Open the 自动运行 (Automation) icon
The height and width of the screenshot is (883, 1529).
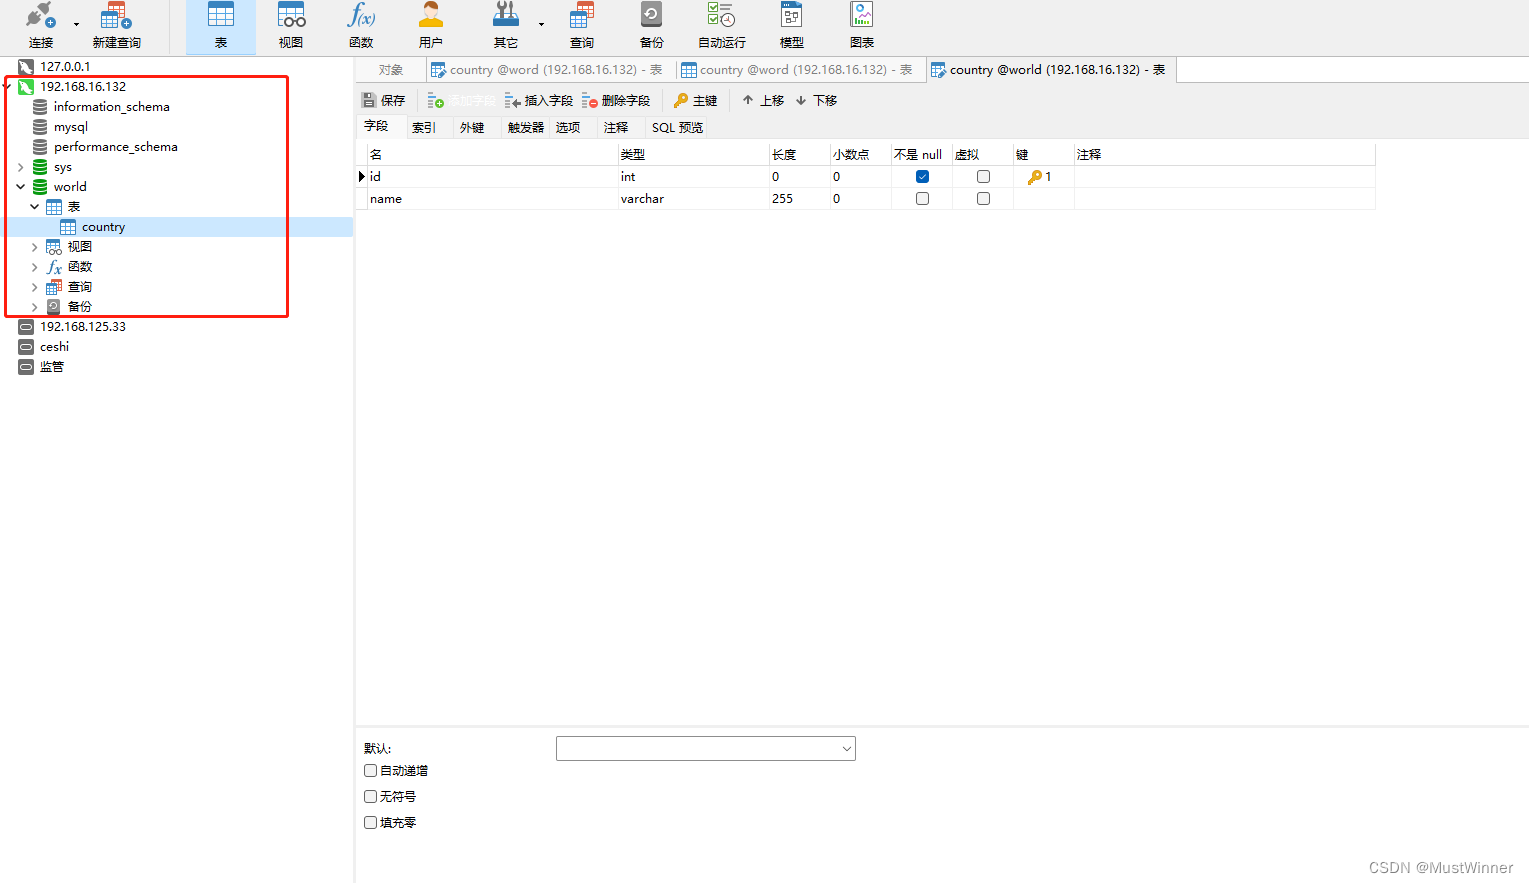(x=720, y=25)
